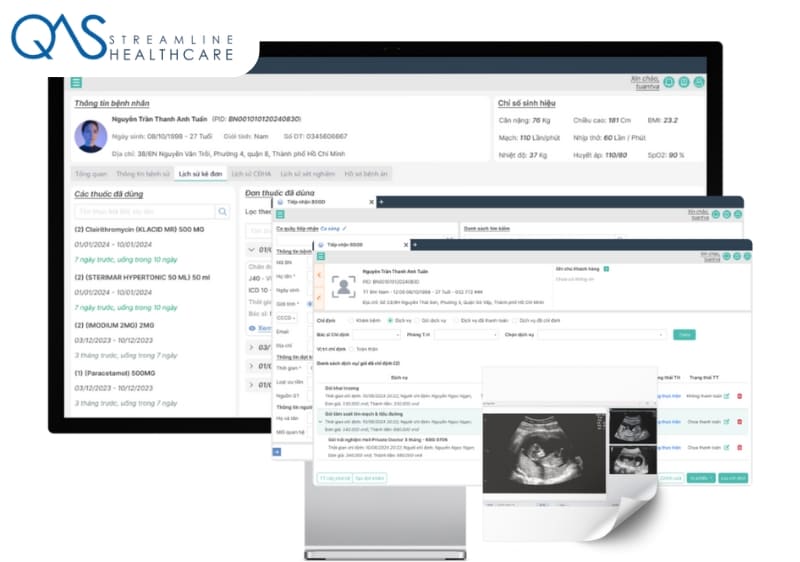
Task: Delete the Gói tầm soát tim mạch row
Action: 740,422
